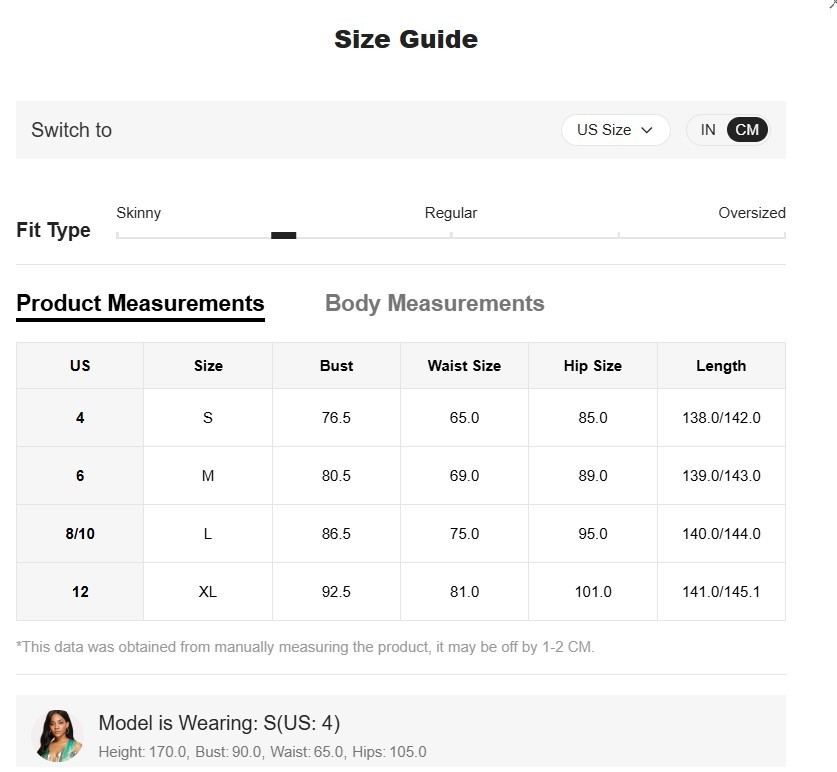Click the Regular fit label
Viewport: 837px width, 772px height.
click(x=451, y=212)
